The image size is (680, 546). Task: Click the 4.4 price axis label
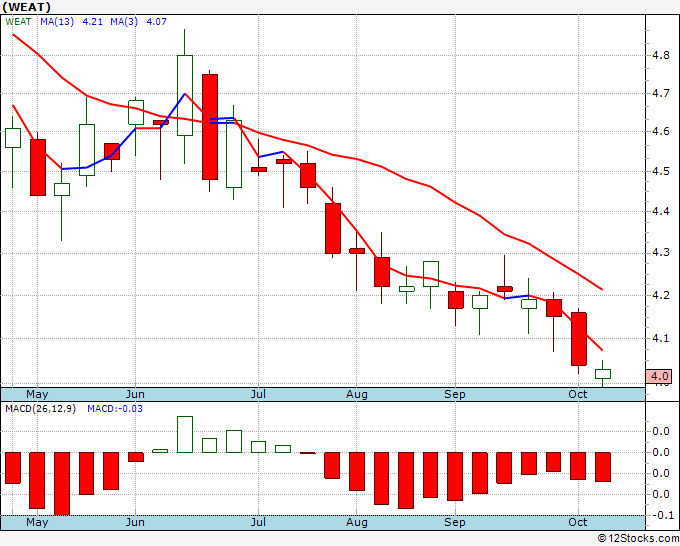(660, 211)
